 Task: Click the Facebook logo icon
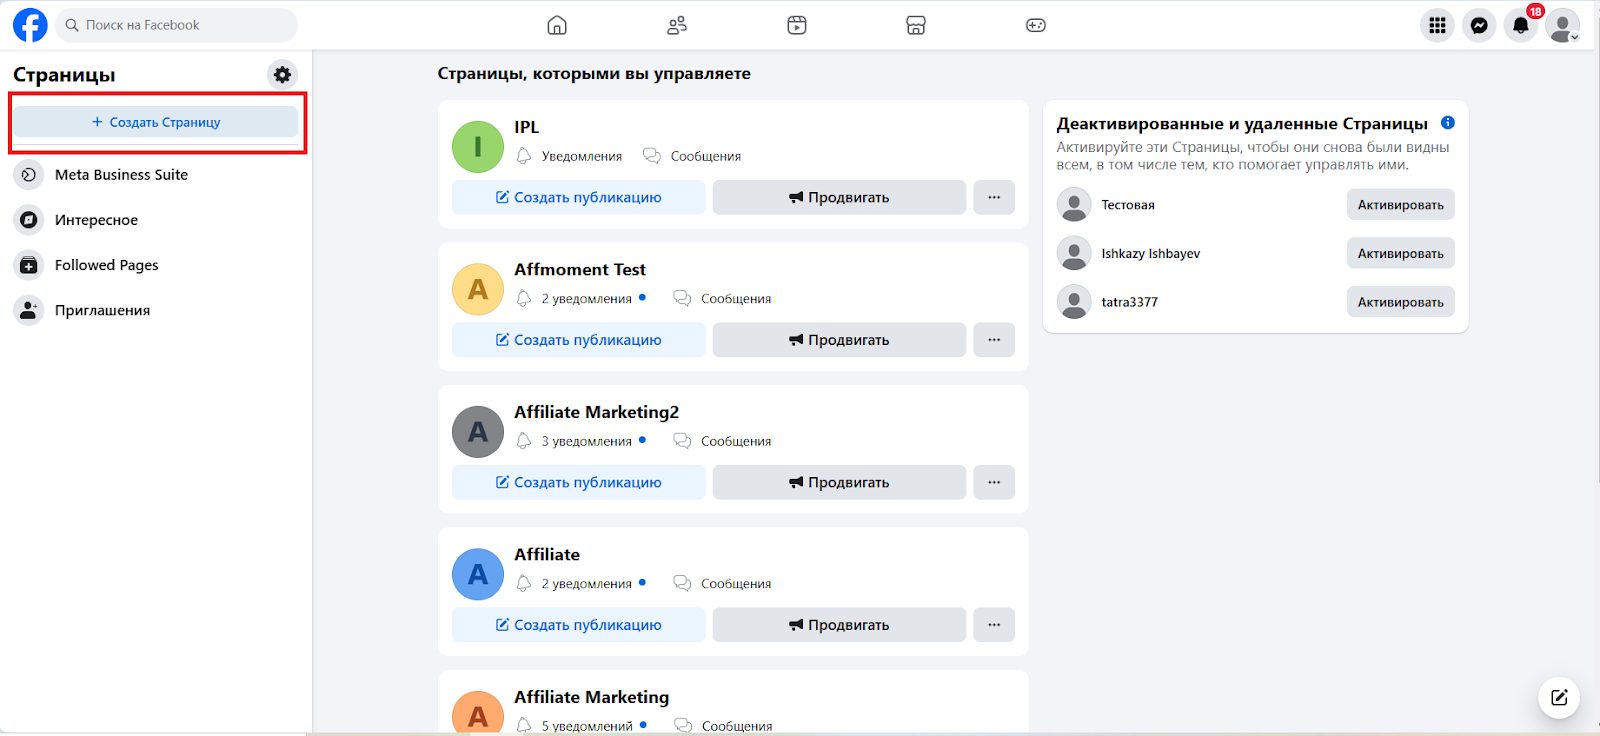[x=30, y=25]
